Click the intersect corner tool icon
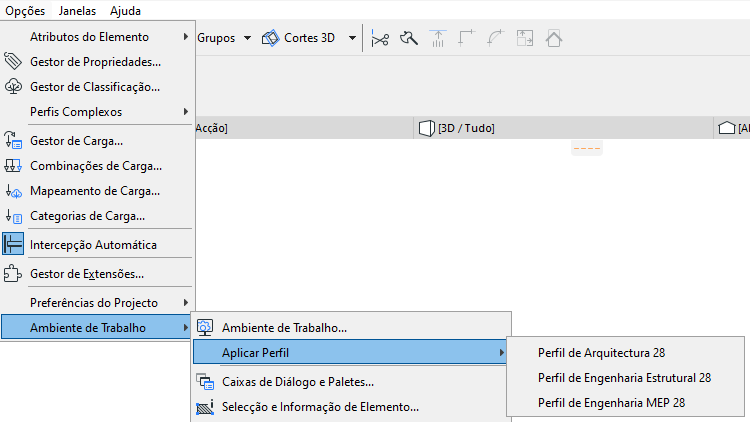750x422 pixels. pos(467,38)
